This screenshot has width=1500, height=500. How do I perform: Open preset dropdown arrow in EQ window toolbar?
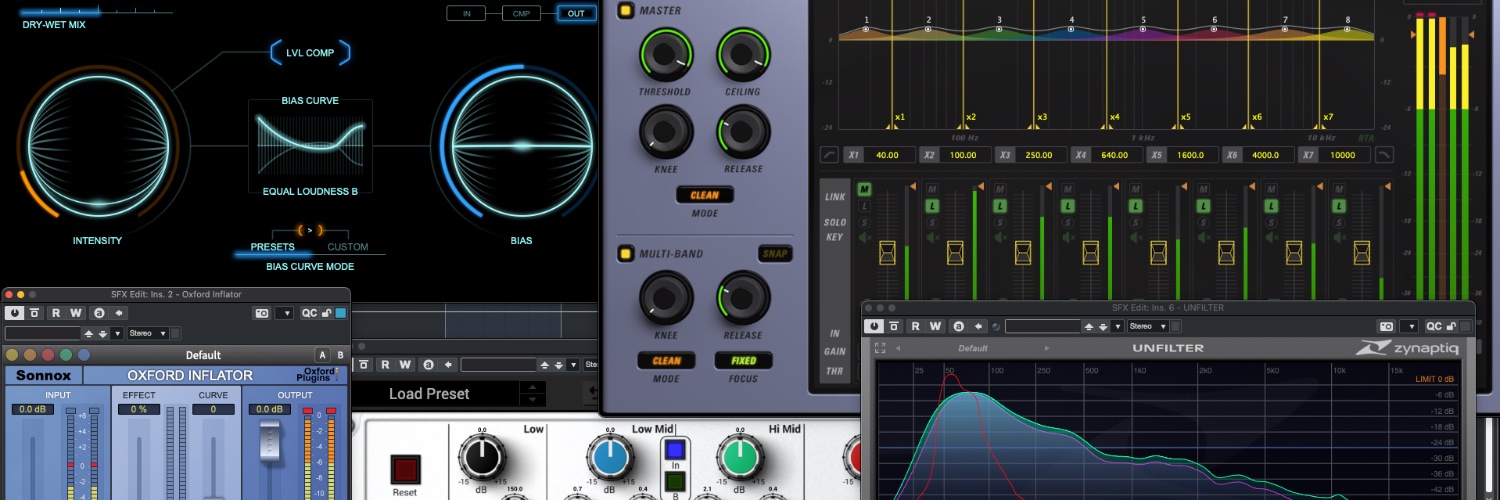tap(573, 365)
